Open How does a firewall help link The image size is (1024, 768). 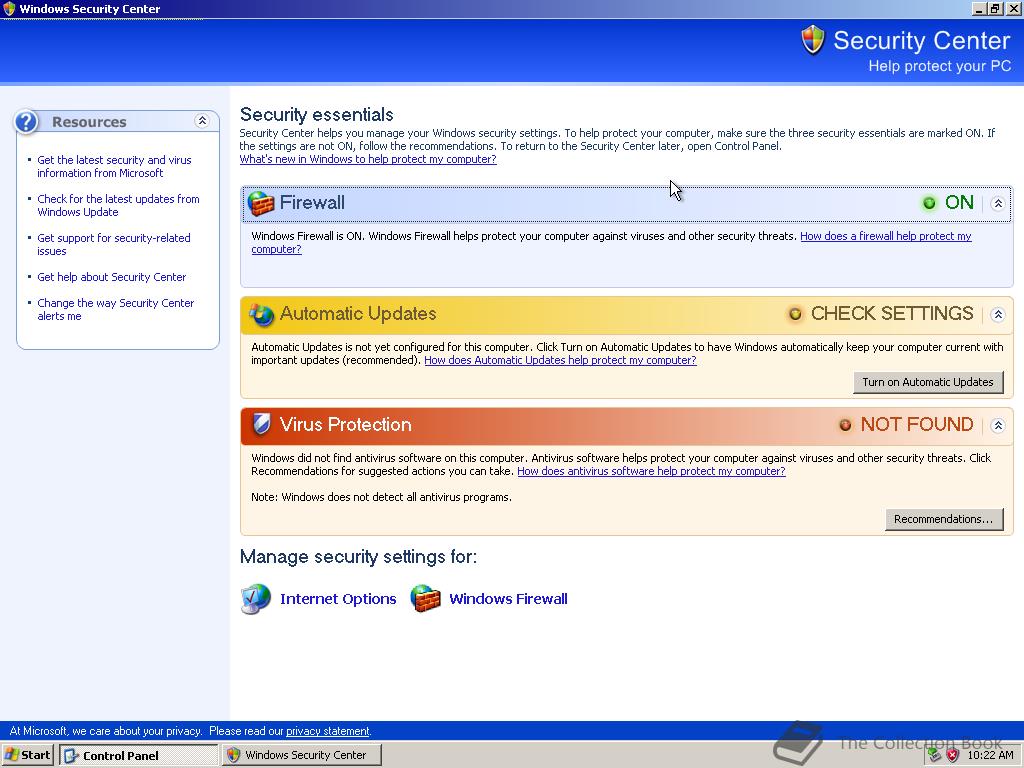[886, 236]
